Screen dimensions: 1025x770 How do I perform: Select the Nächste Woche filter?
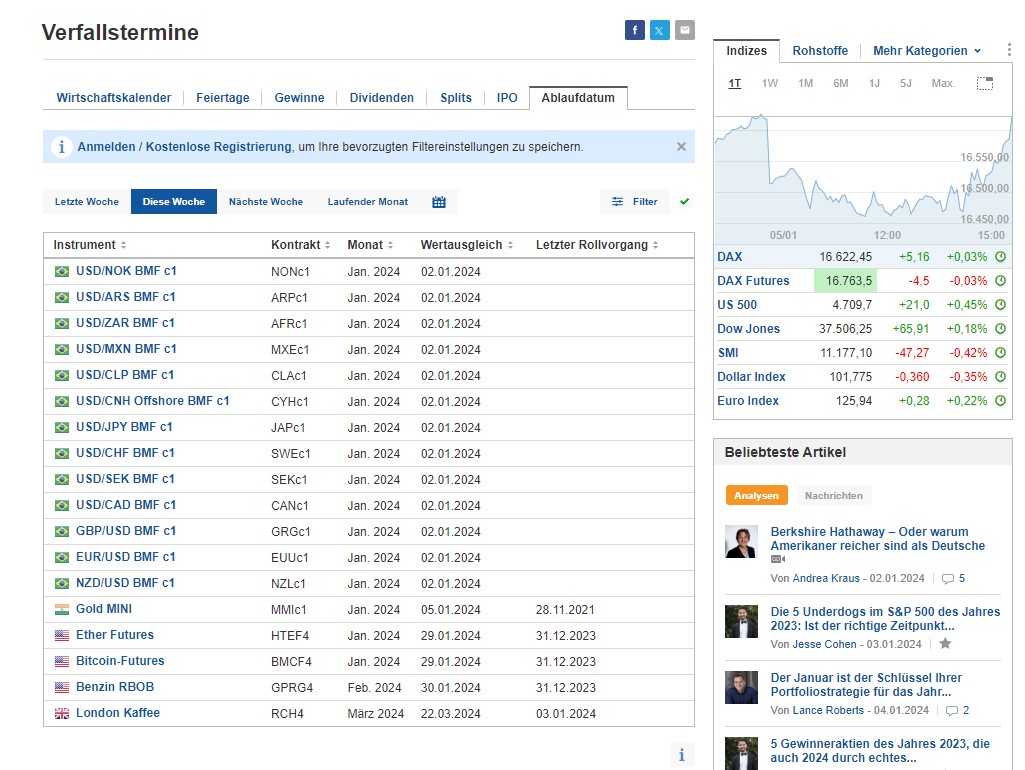click(266, 202)
